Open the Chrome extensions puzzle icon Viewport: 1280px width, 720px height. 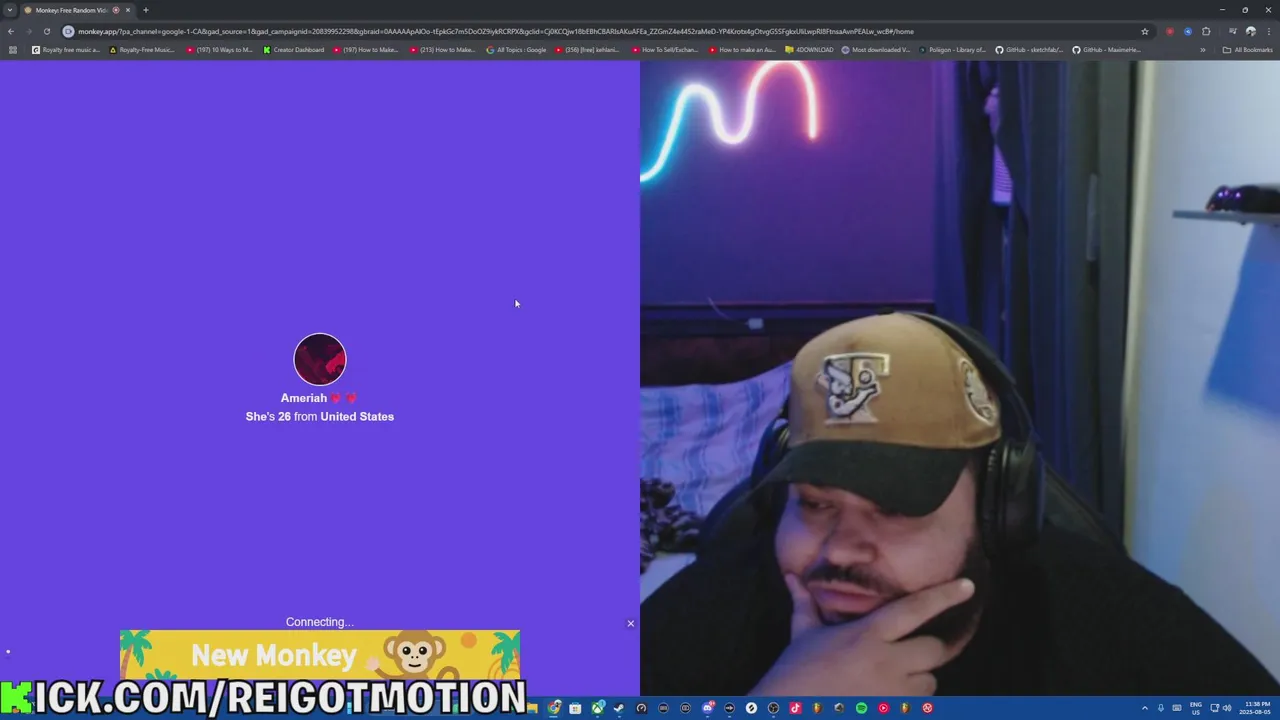(1206, 31)
